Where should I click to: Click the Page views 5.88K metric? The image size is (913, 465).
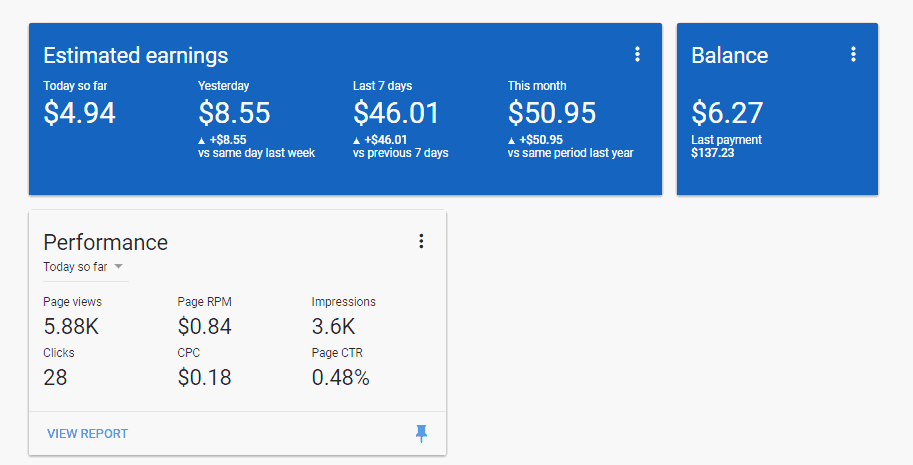point(71,326)
